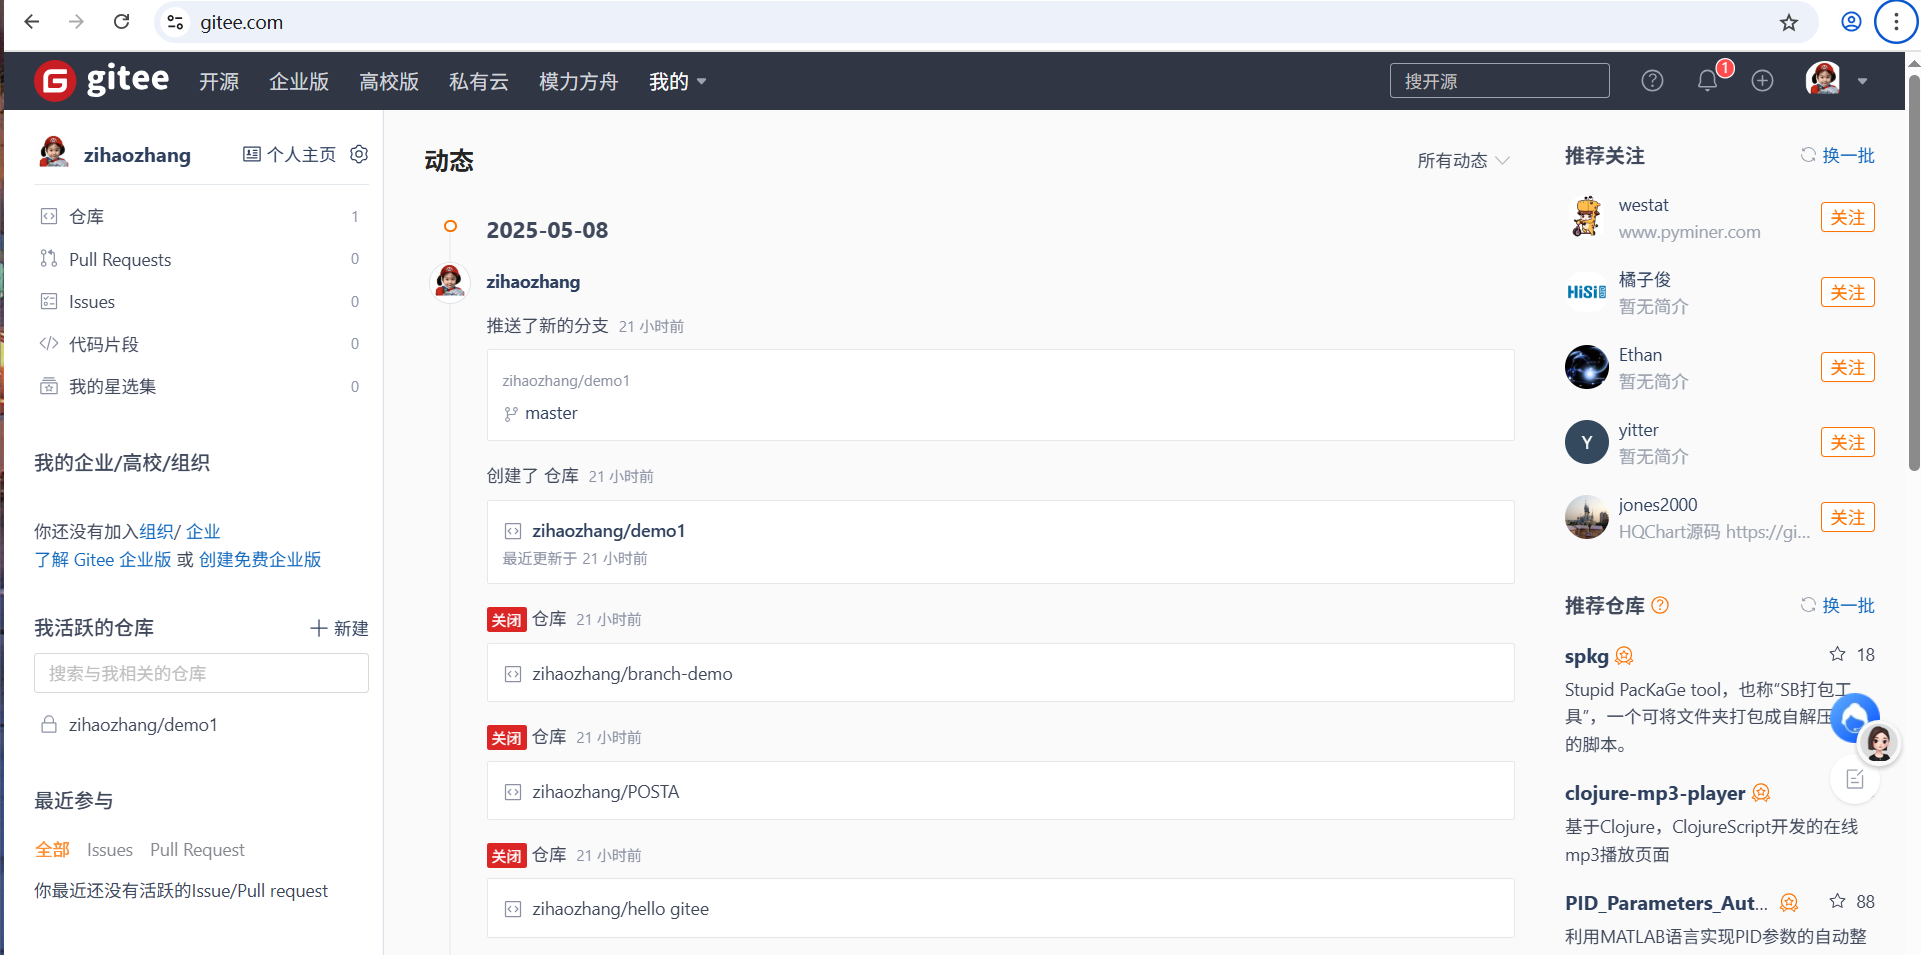This screenshot has width=1921, height=955.
Task: Click the Gitee logo in the header
Action: coord(101,80)
